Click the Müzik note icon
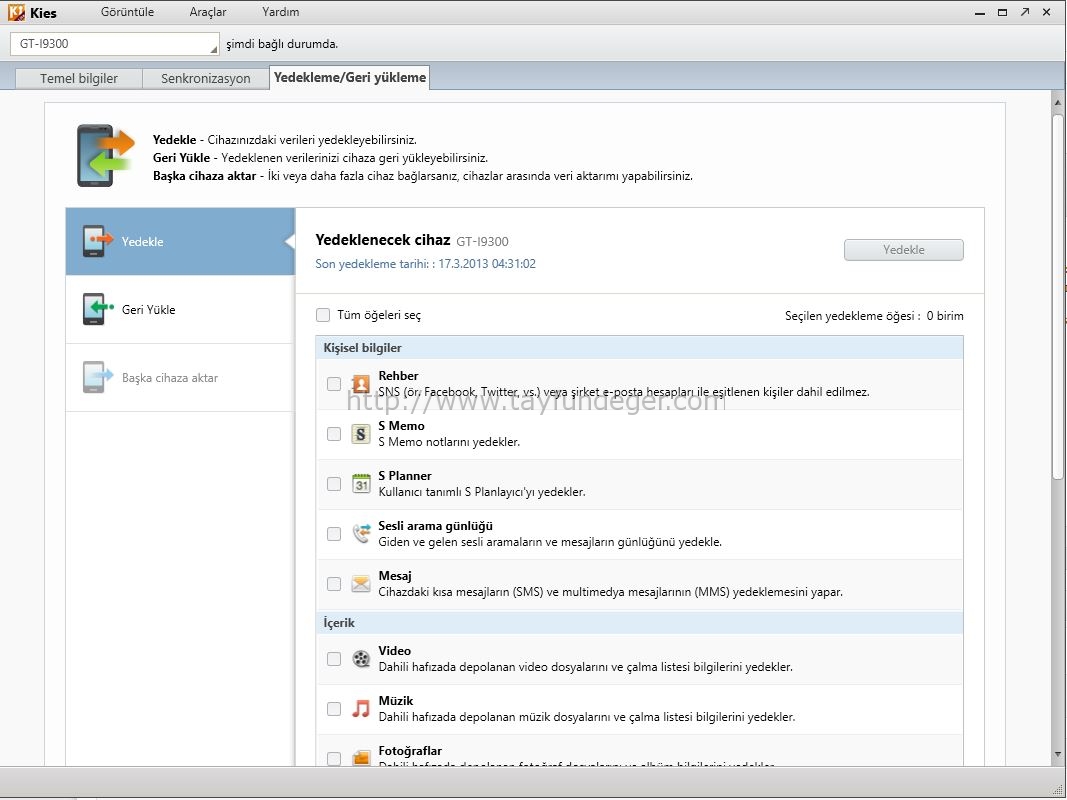This screenshot has width=1067, height=800. pos(361,709)
